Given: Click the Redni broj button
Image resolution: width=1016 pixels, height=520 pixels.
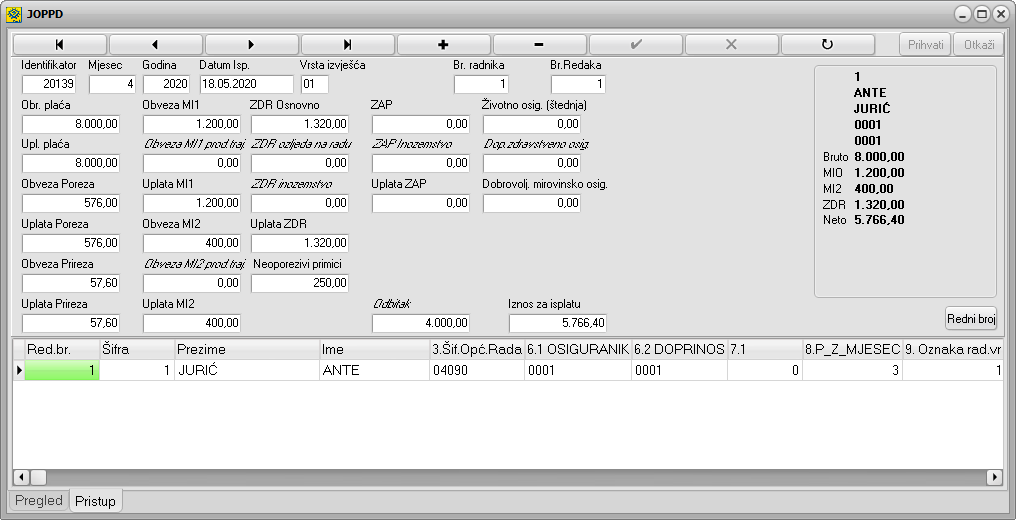Looking at the screenshot, I should 971,319.
